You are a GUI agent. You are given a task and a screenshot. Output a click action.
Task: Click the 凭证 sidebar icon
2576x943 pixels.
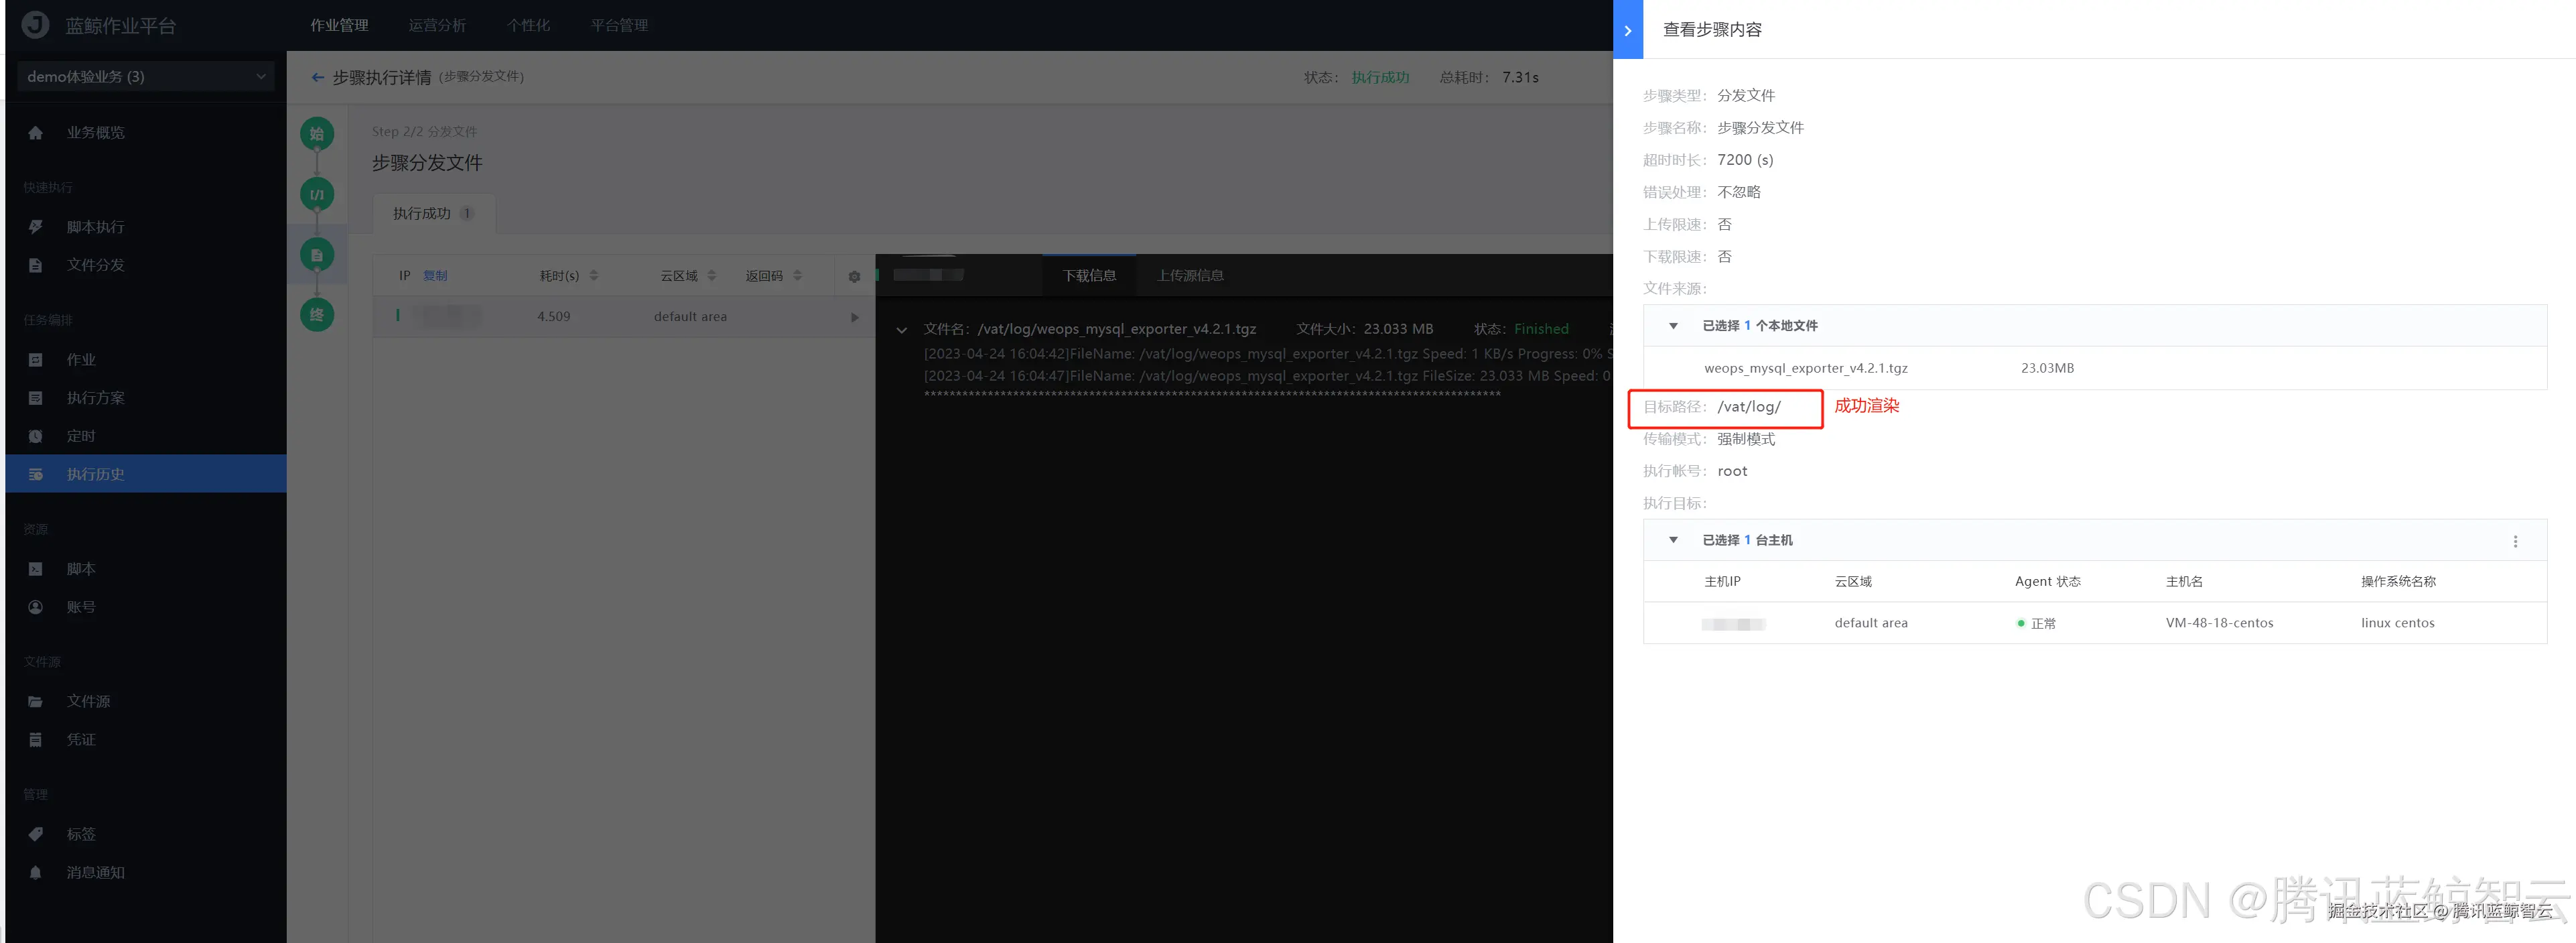click(36, 740)
